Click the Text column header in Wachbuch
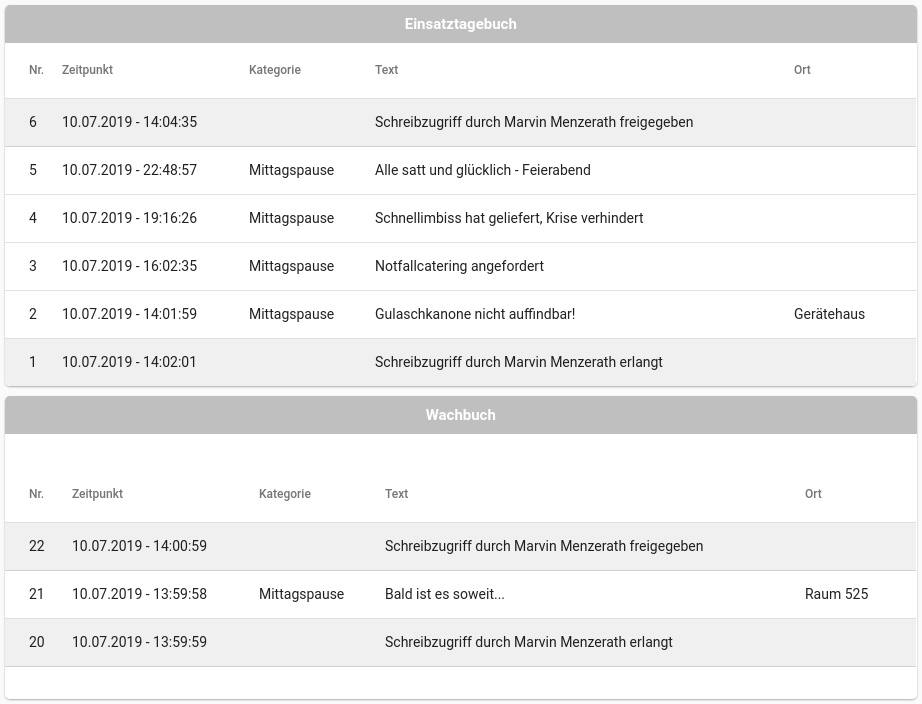The height and width of the screenshot is (704, 922). (x=396, y=494)
